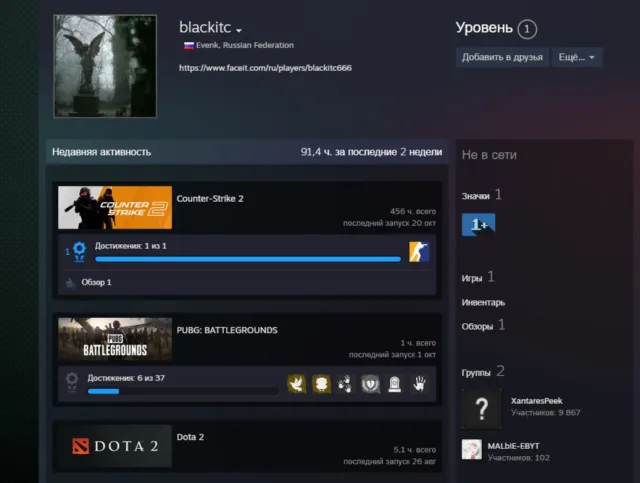Open the Инвентарь inventory link
640x483 pixels.
pyautogui.click(x=483, y=303)
